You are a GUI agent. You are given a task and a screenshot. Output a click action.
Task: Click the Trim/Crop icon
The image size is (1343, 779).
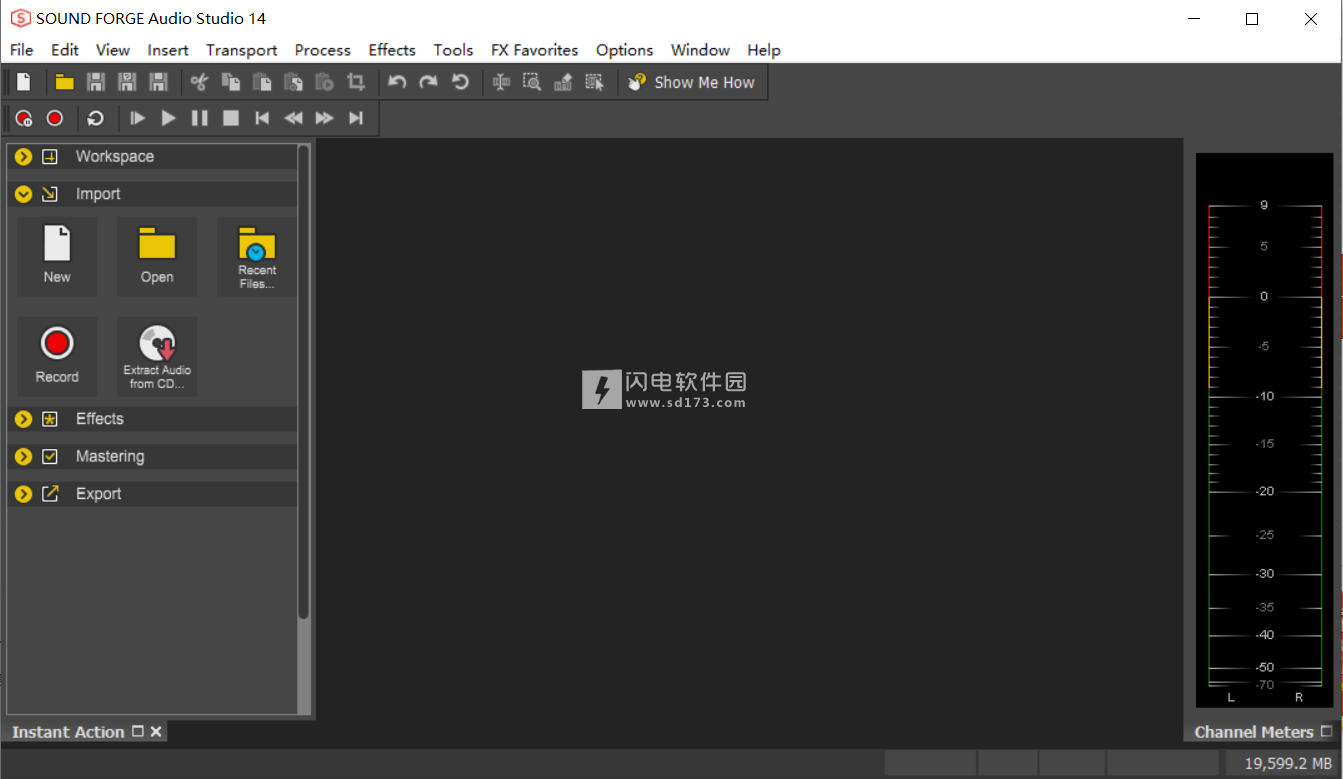click(x=355, y=82)
